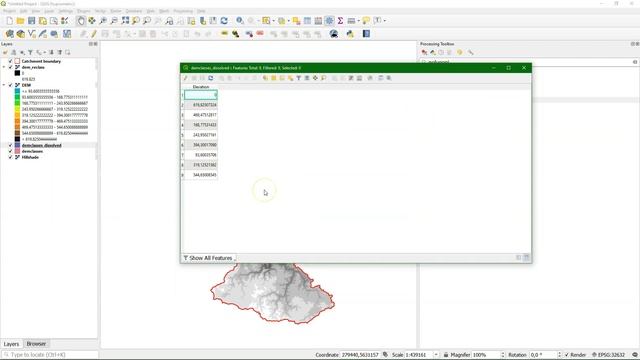The height and width of the screenshot is (360, 640).
Task: Select the Pan Map hand tool
Action: [x=81, y=21]
